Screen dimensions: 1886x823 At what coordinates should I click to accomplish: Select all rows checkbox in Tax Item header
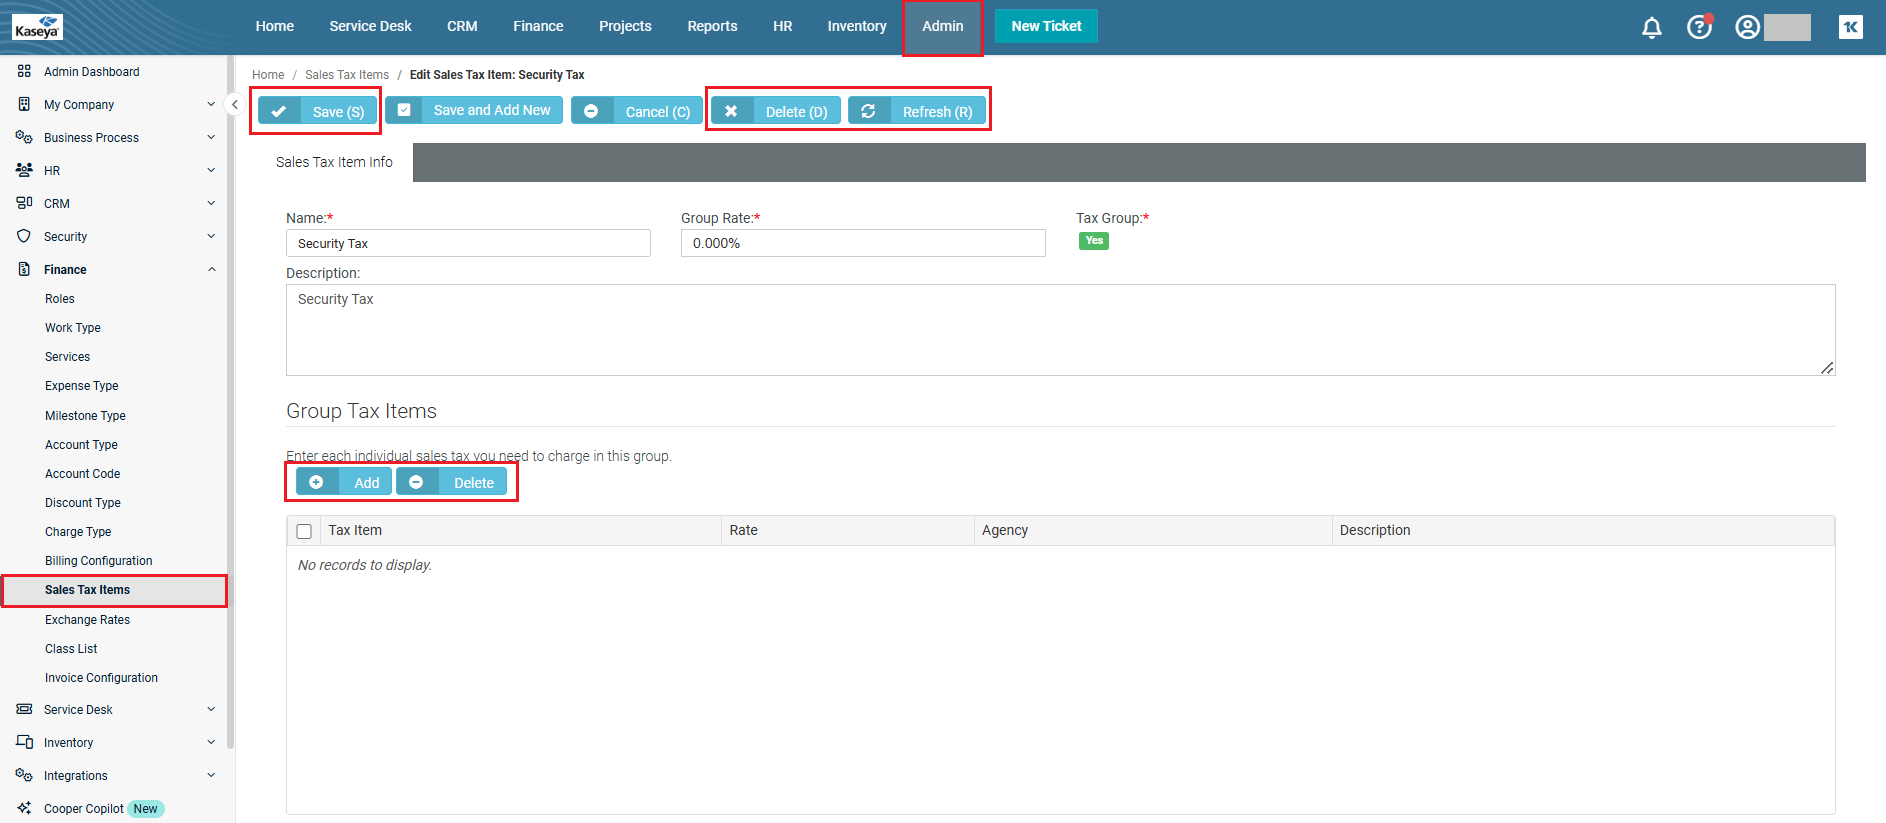pyautogui.click(x=304, y=531)
